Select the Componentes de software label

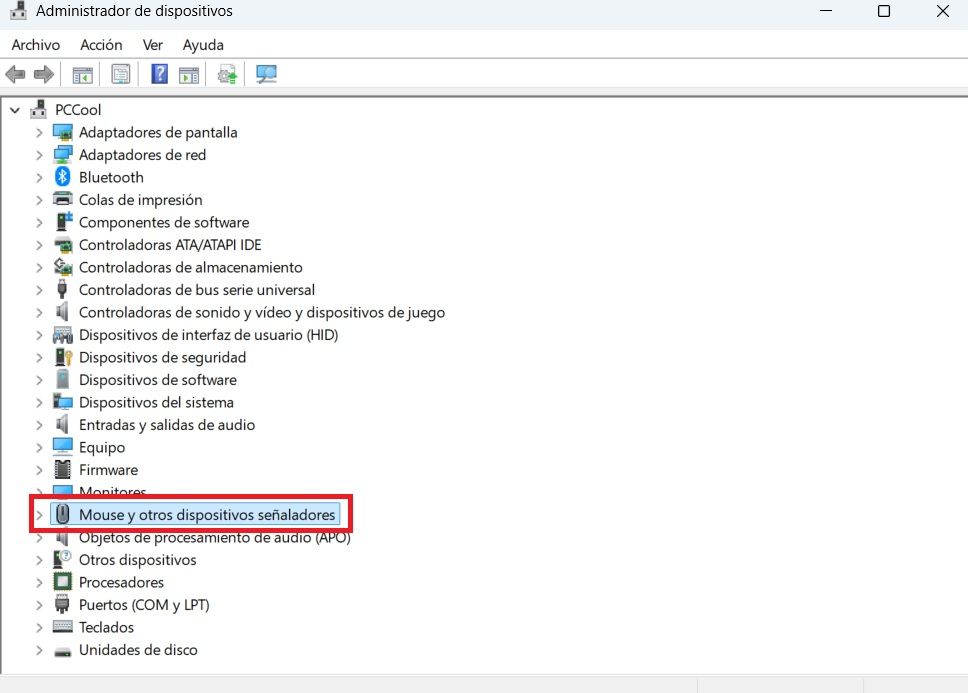[x=164, y=222]
